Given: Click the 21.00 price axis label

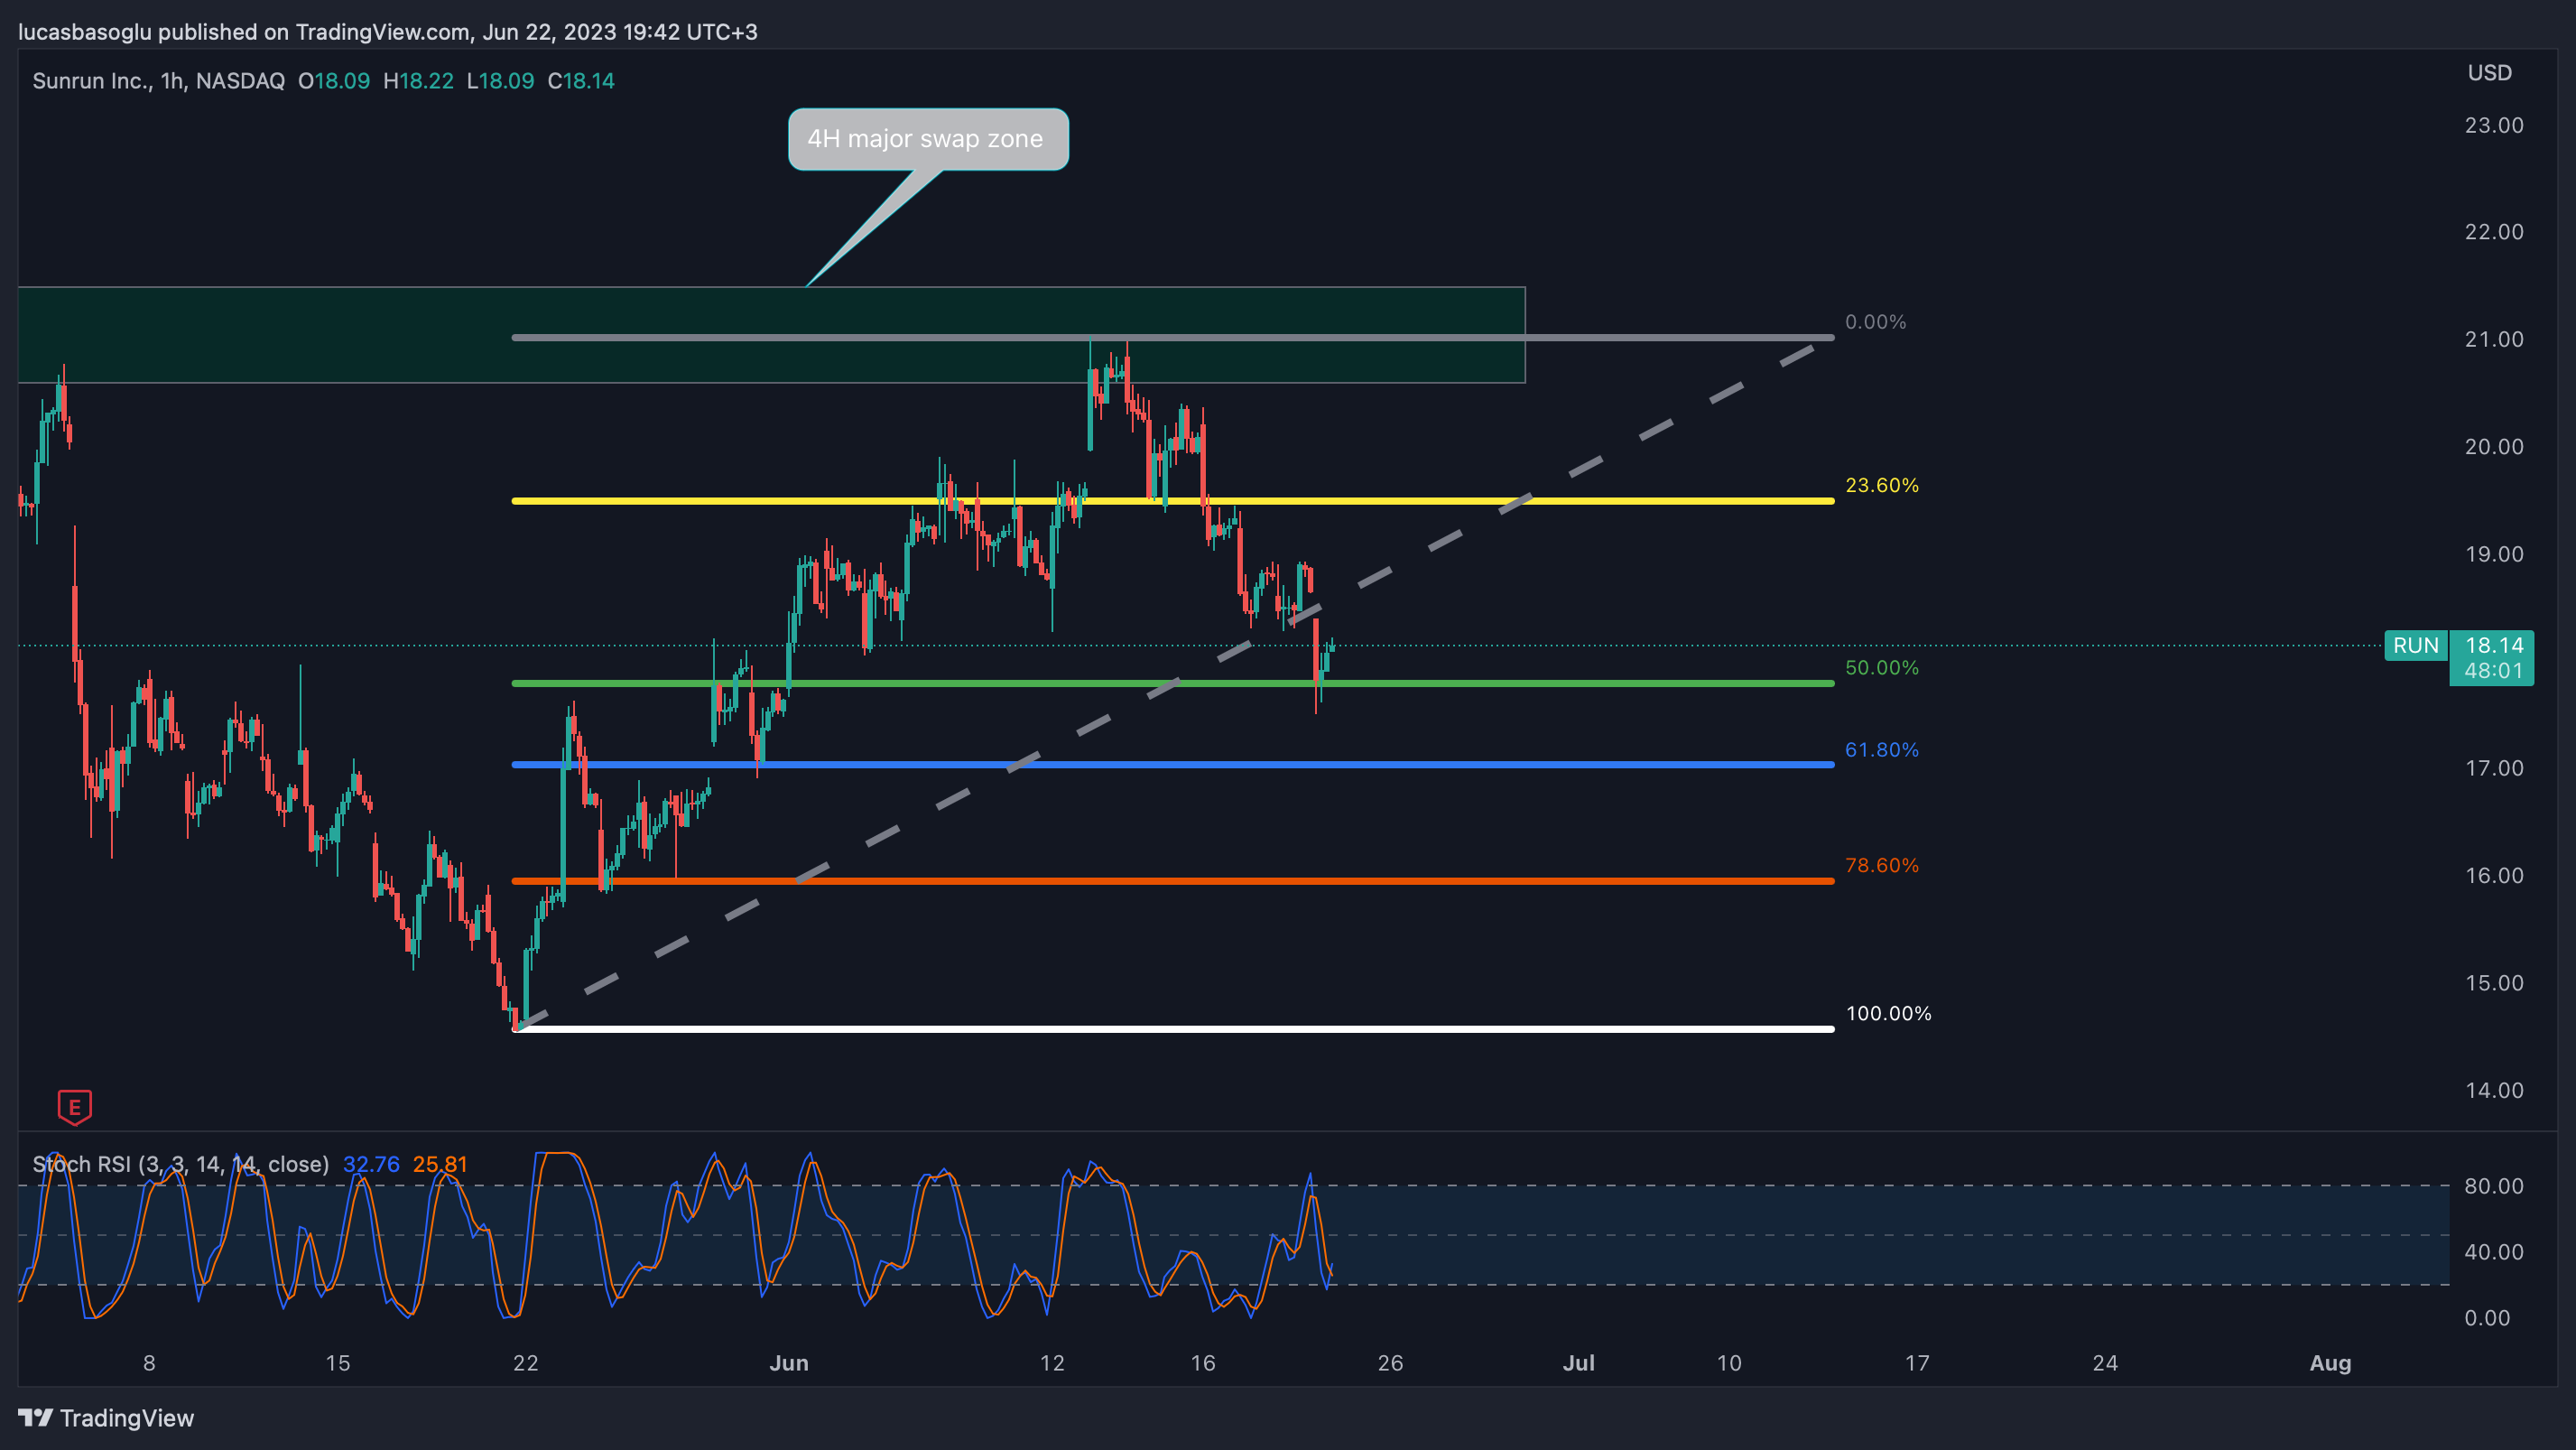Looking at the screenshot, I should (x=2493, y=339).
